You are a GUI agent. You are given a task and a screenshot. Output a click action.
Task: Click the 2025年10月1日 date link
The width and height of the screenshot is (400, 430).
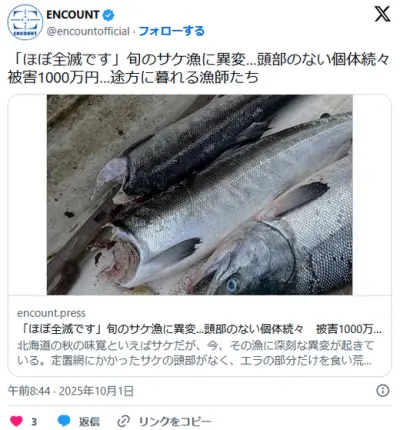click(96, 391)
